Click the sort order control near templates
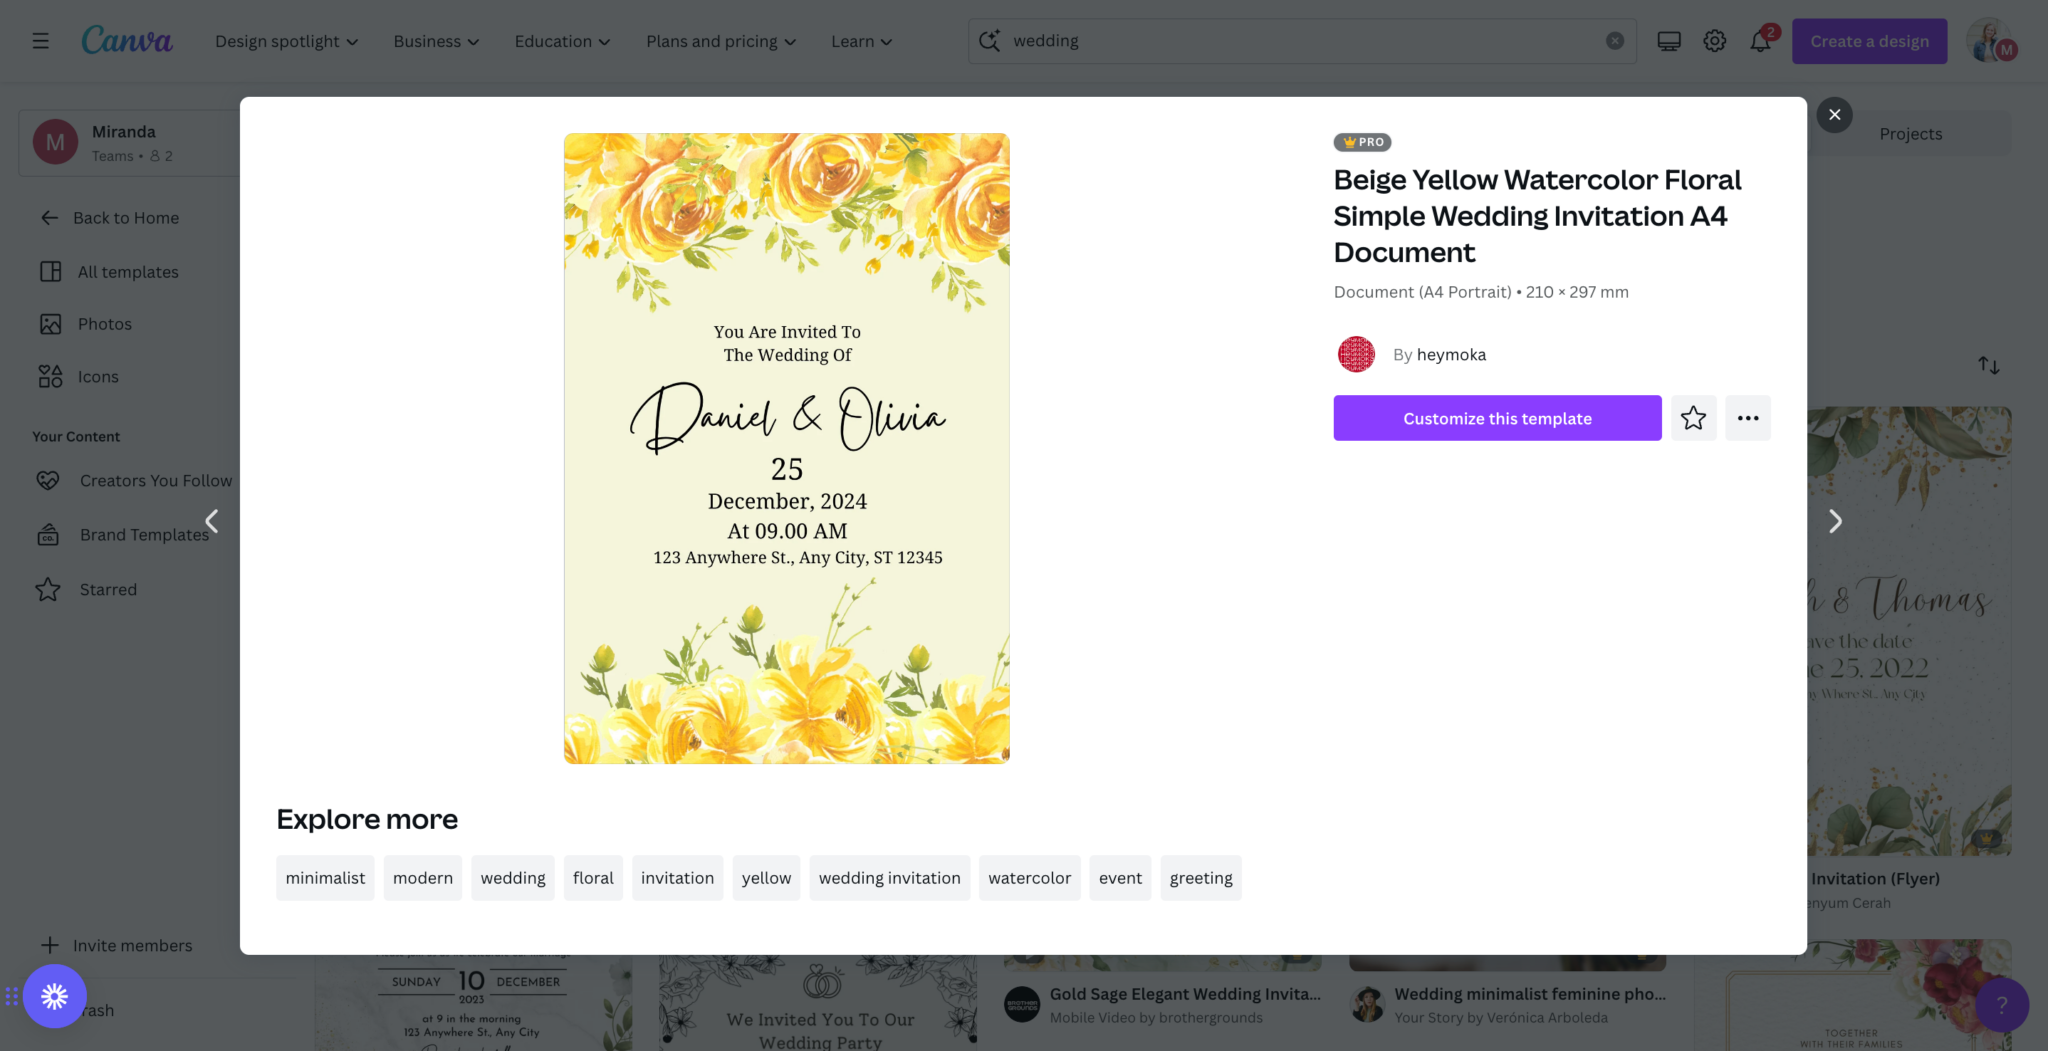This screenshot has height=1051, width=2048. click(x=1988, y=365)
